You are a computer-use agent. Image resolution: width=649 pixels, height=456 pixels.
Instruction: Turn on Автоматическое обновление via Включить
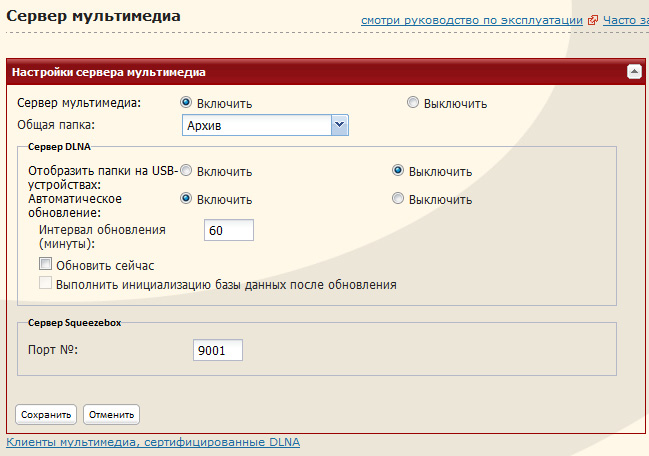(x=186, y=199)
